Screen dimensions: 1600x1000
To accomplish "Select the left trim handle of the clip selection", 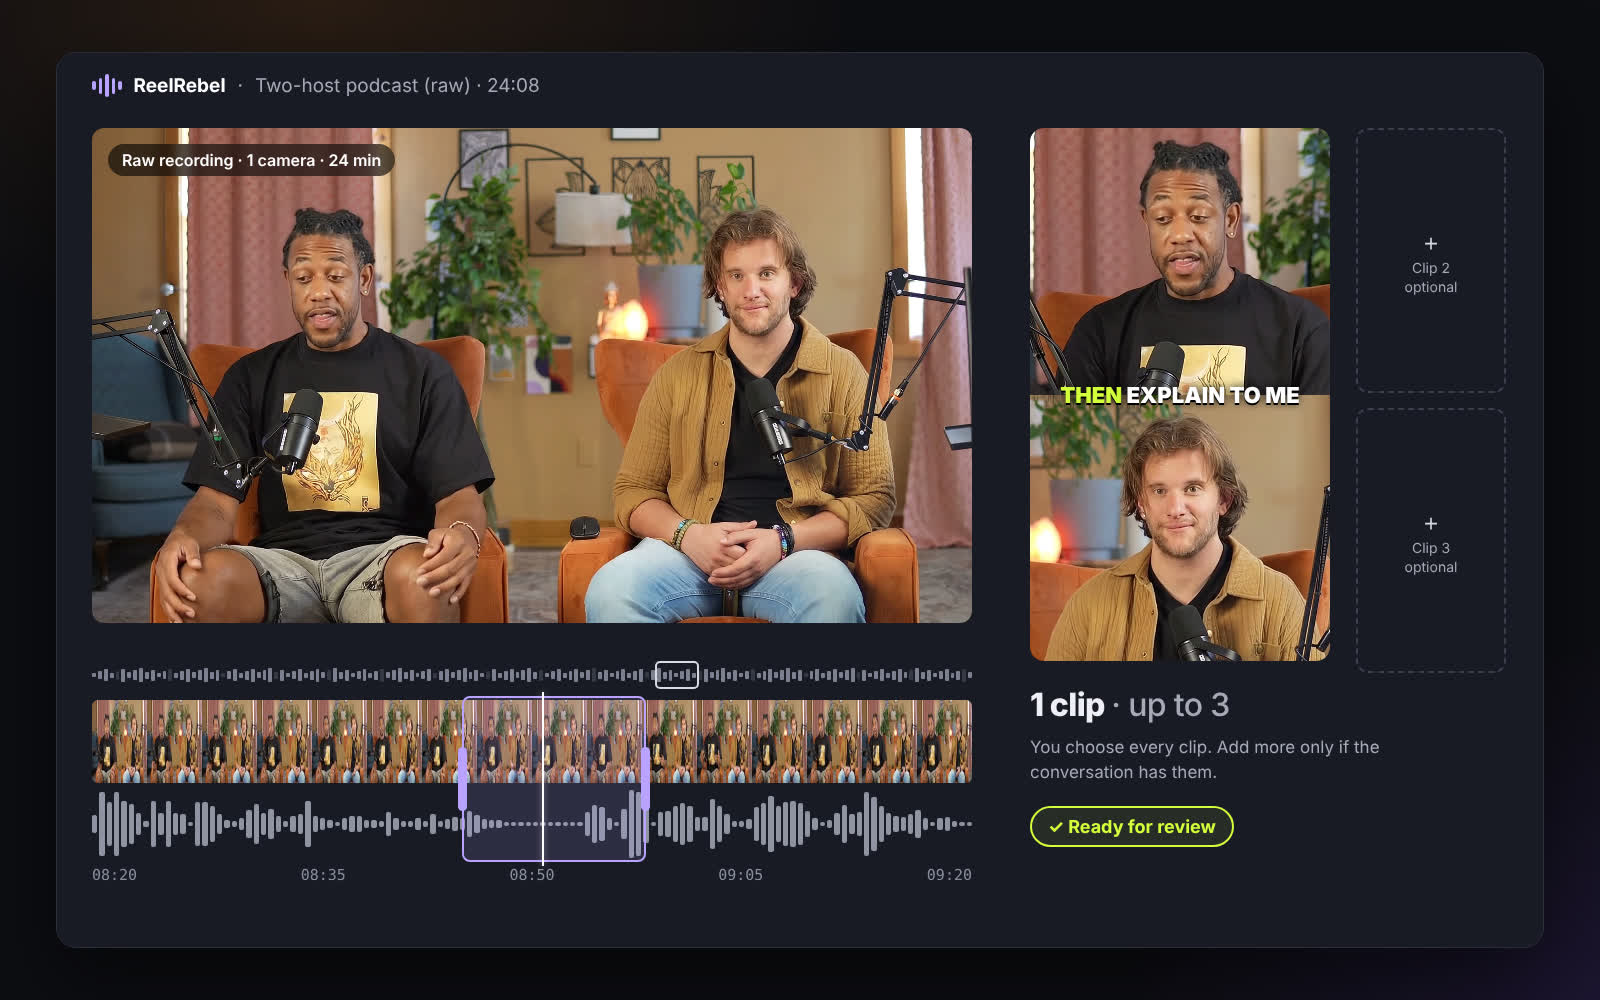I will [x=462, y=778].
